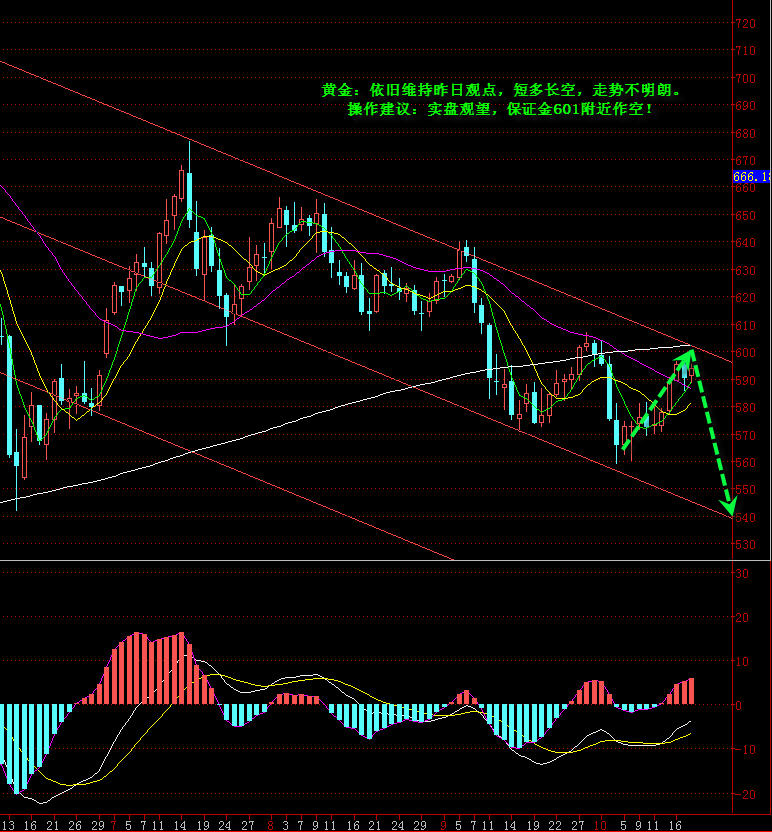Click the date label 13 on time axis
Image resolution: width=772 pixels, height=832 pixels.
point(7,825)
